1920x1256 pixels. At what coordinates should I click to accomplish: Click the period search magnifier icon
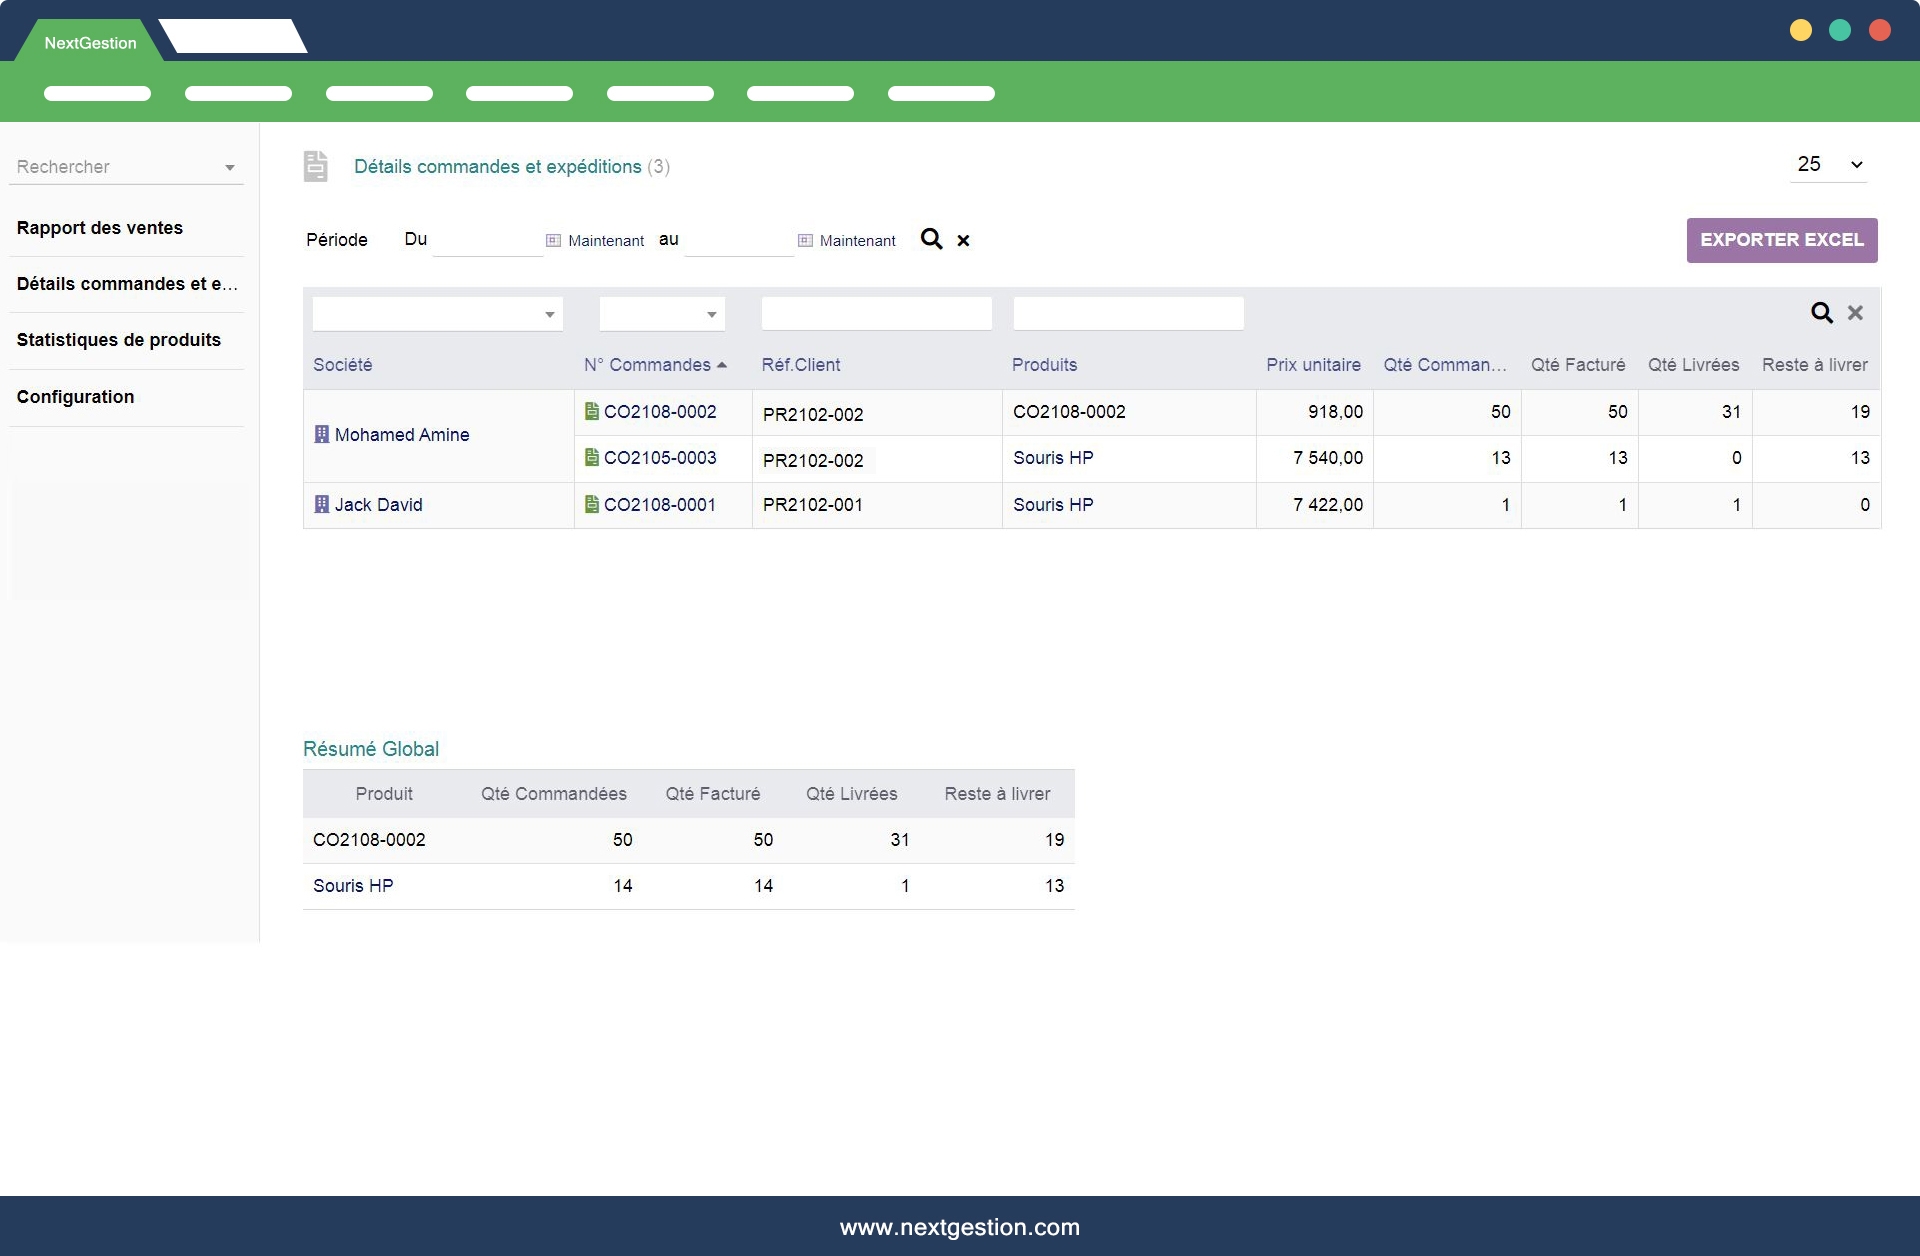click(x=931, y=239)
